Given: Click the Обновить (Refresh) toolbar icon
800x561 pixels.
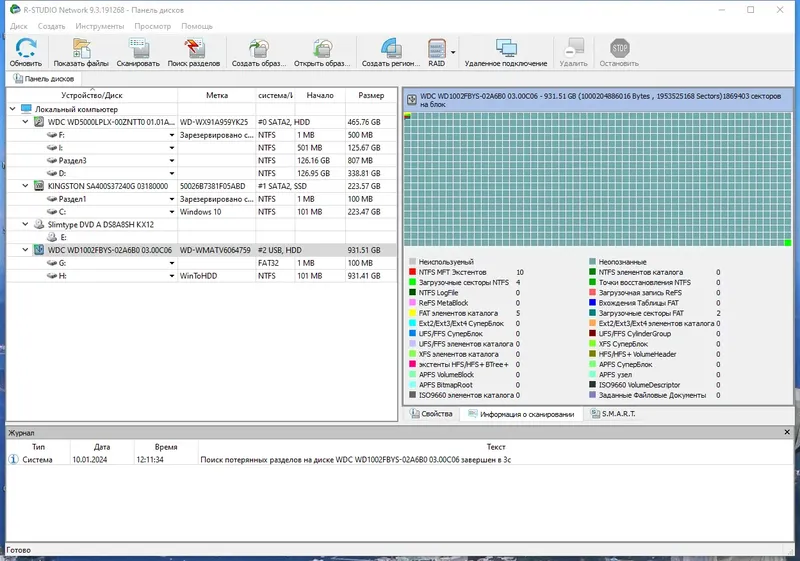Looking at the screenshot, I should tap(26, 52).
